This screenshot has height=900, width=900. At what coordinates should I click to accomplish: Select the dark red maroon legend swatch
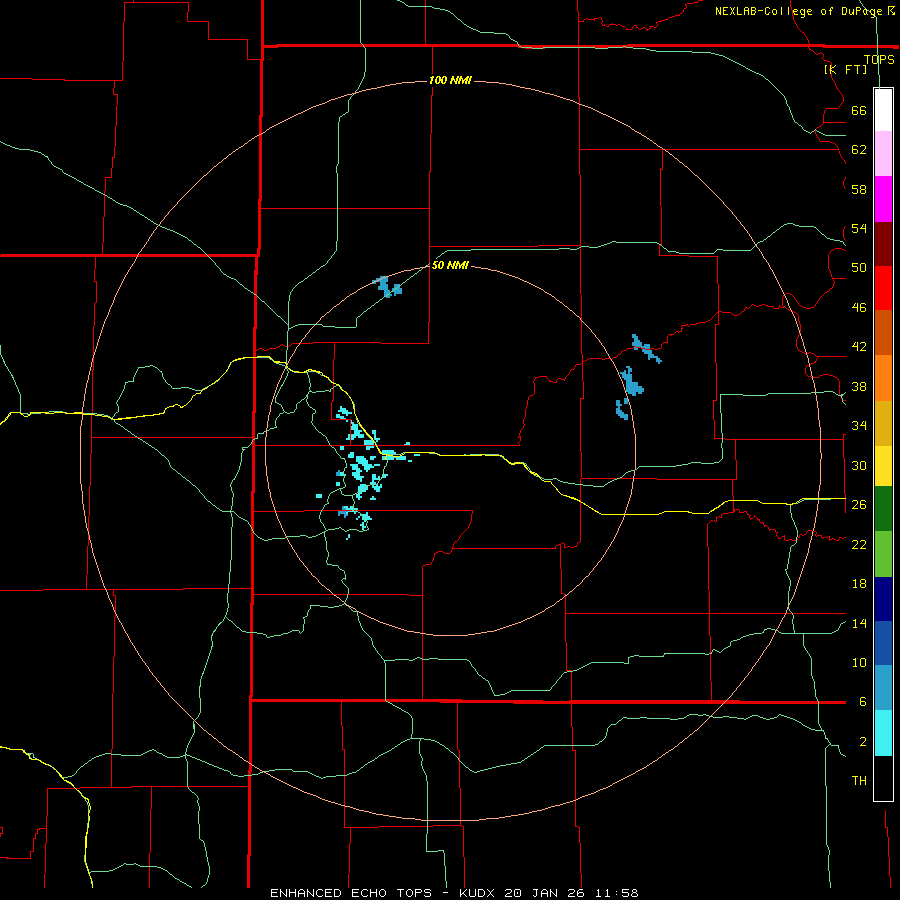click(883, 244)
